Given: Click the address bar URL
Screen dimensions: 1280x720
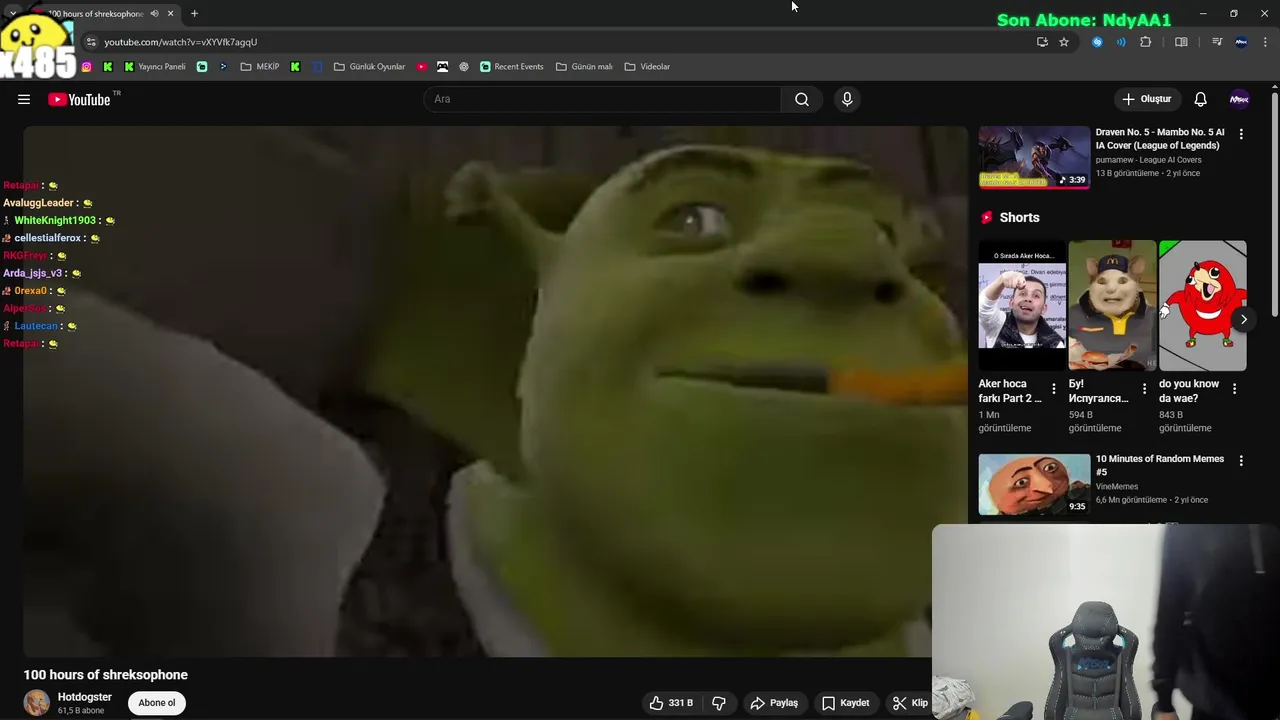Looking at the screenshot, I should point(181,42).
